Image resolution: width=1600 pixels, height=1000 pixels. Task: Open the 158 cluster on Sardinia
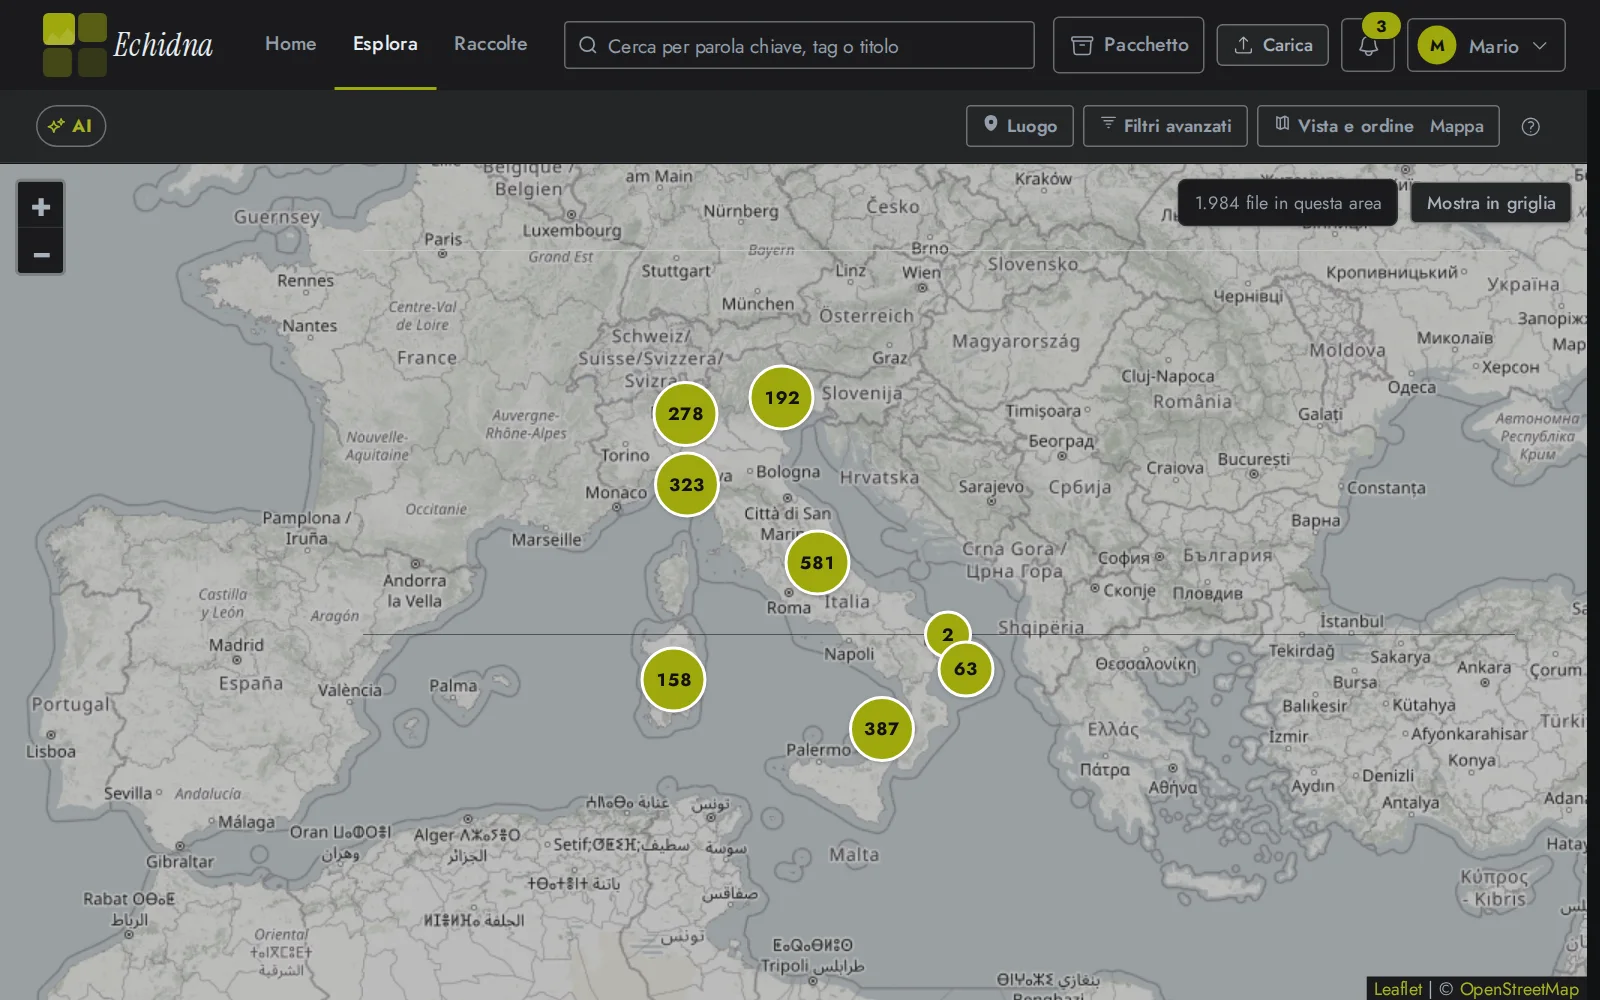coord(673,680)
